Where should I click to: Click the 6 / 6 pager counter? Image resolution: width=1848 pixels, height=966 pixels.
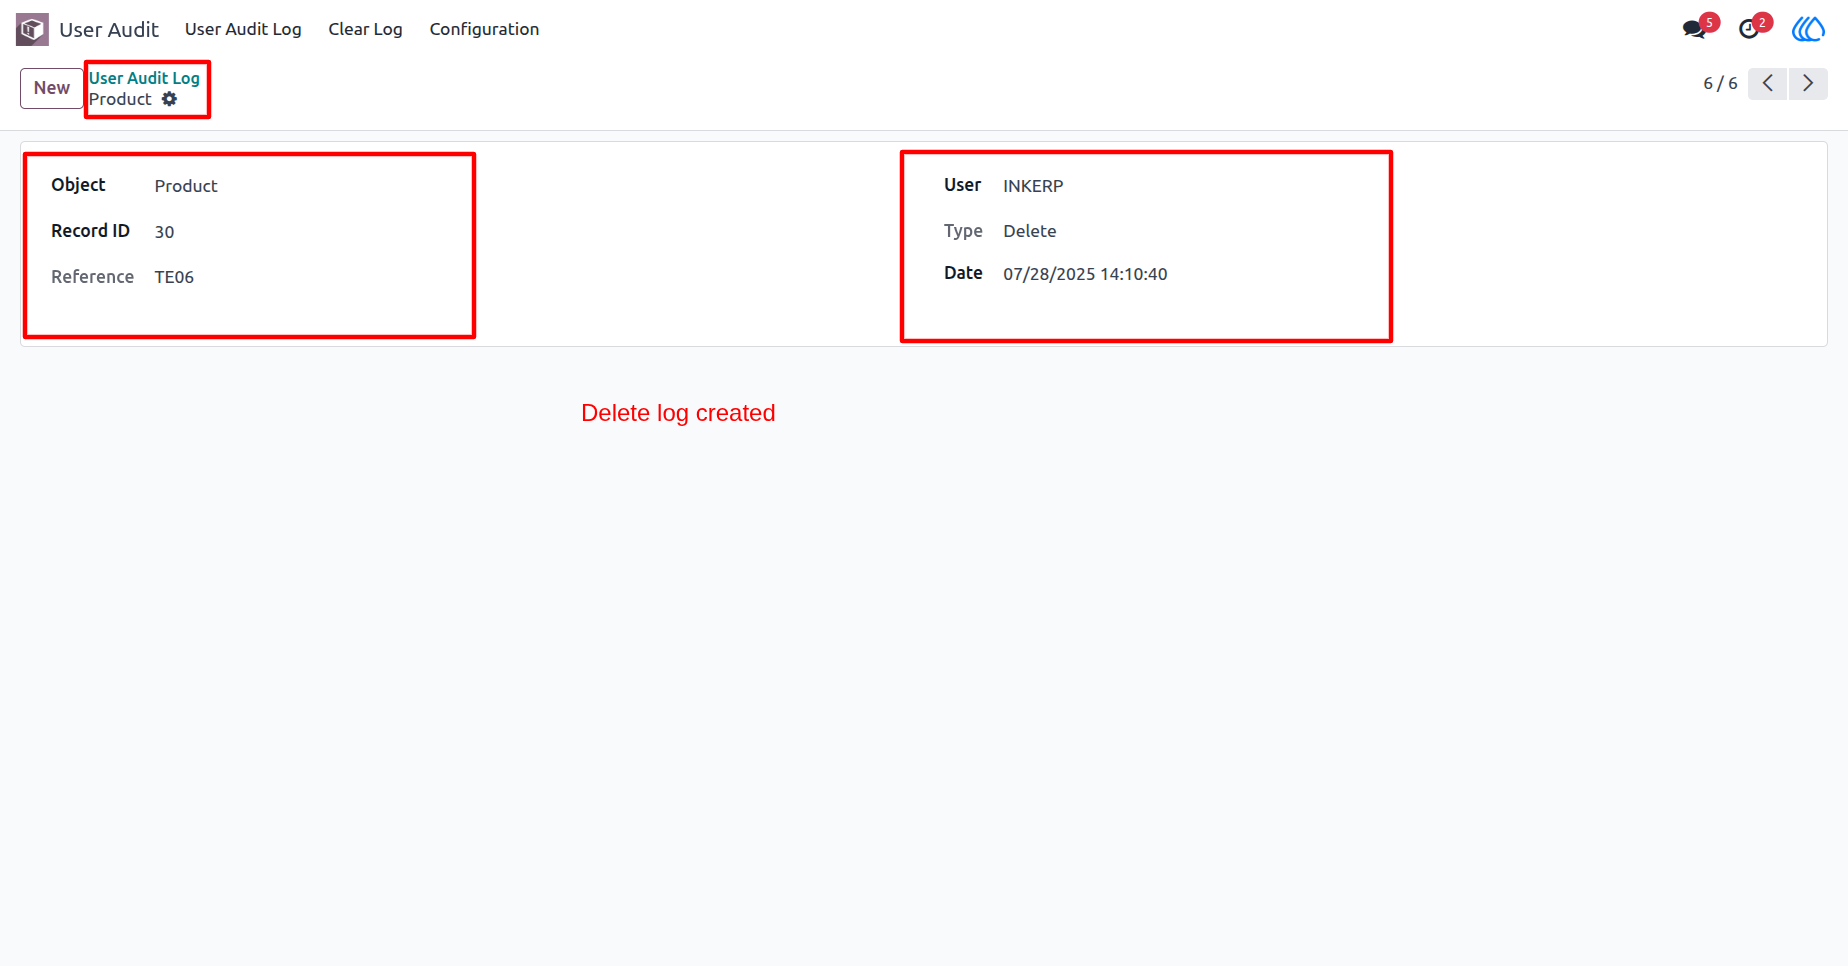1720,83
